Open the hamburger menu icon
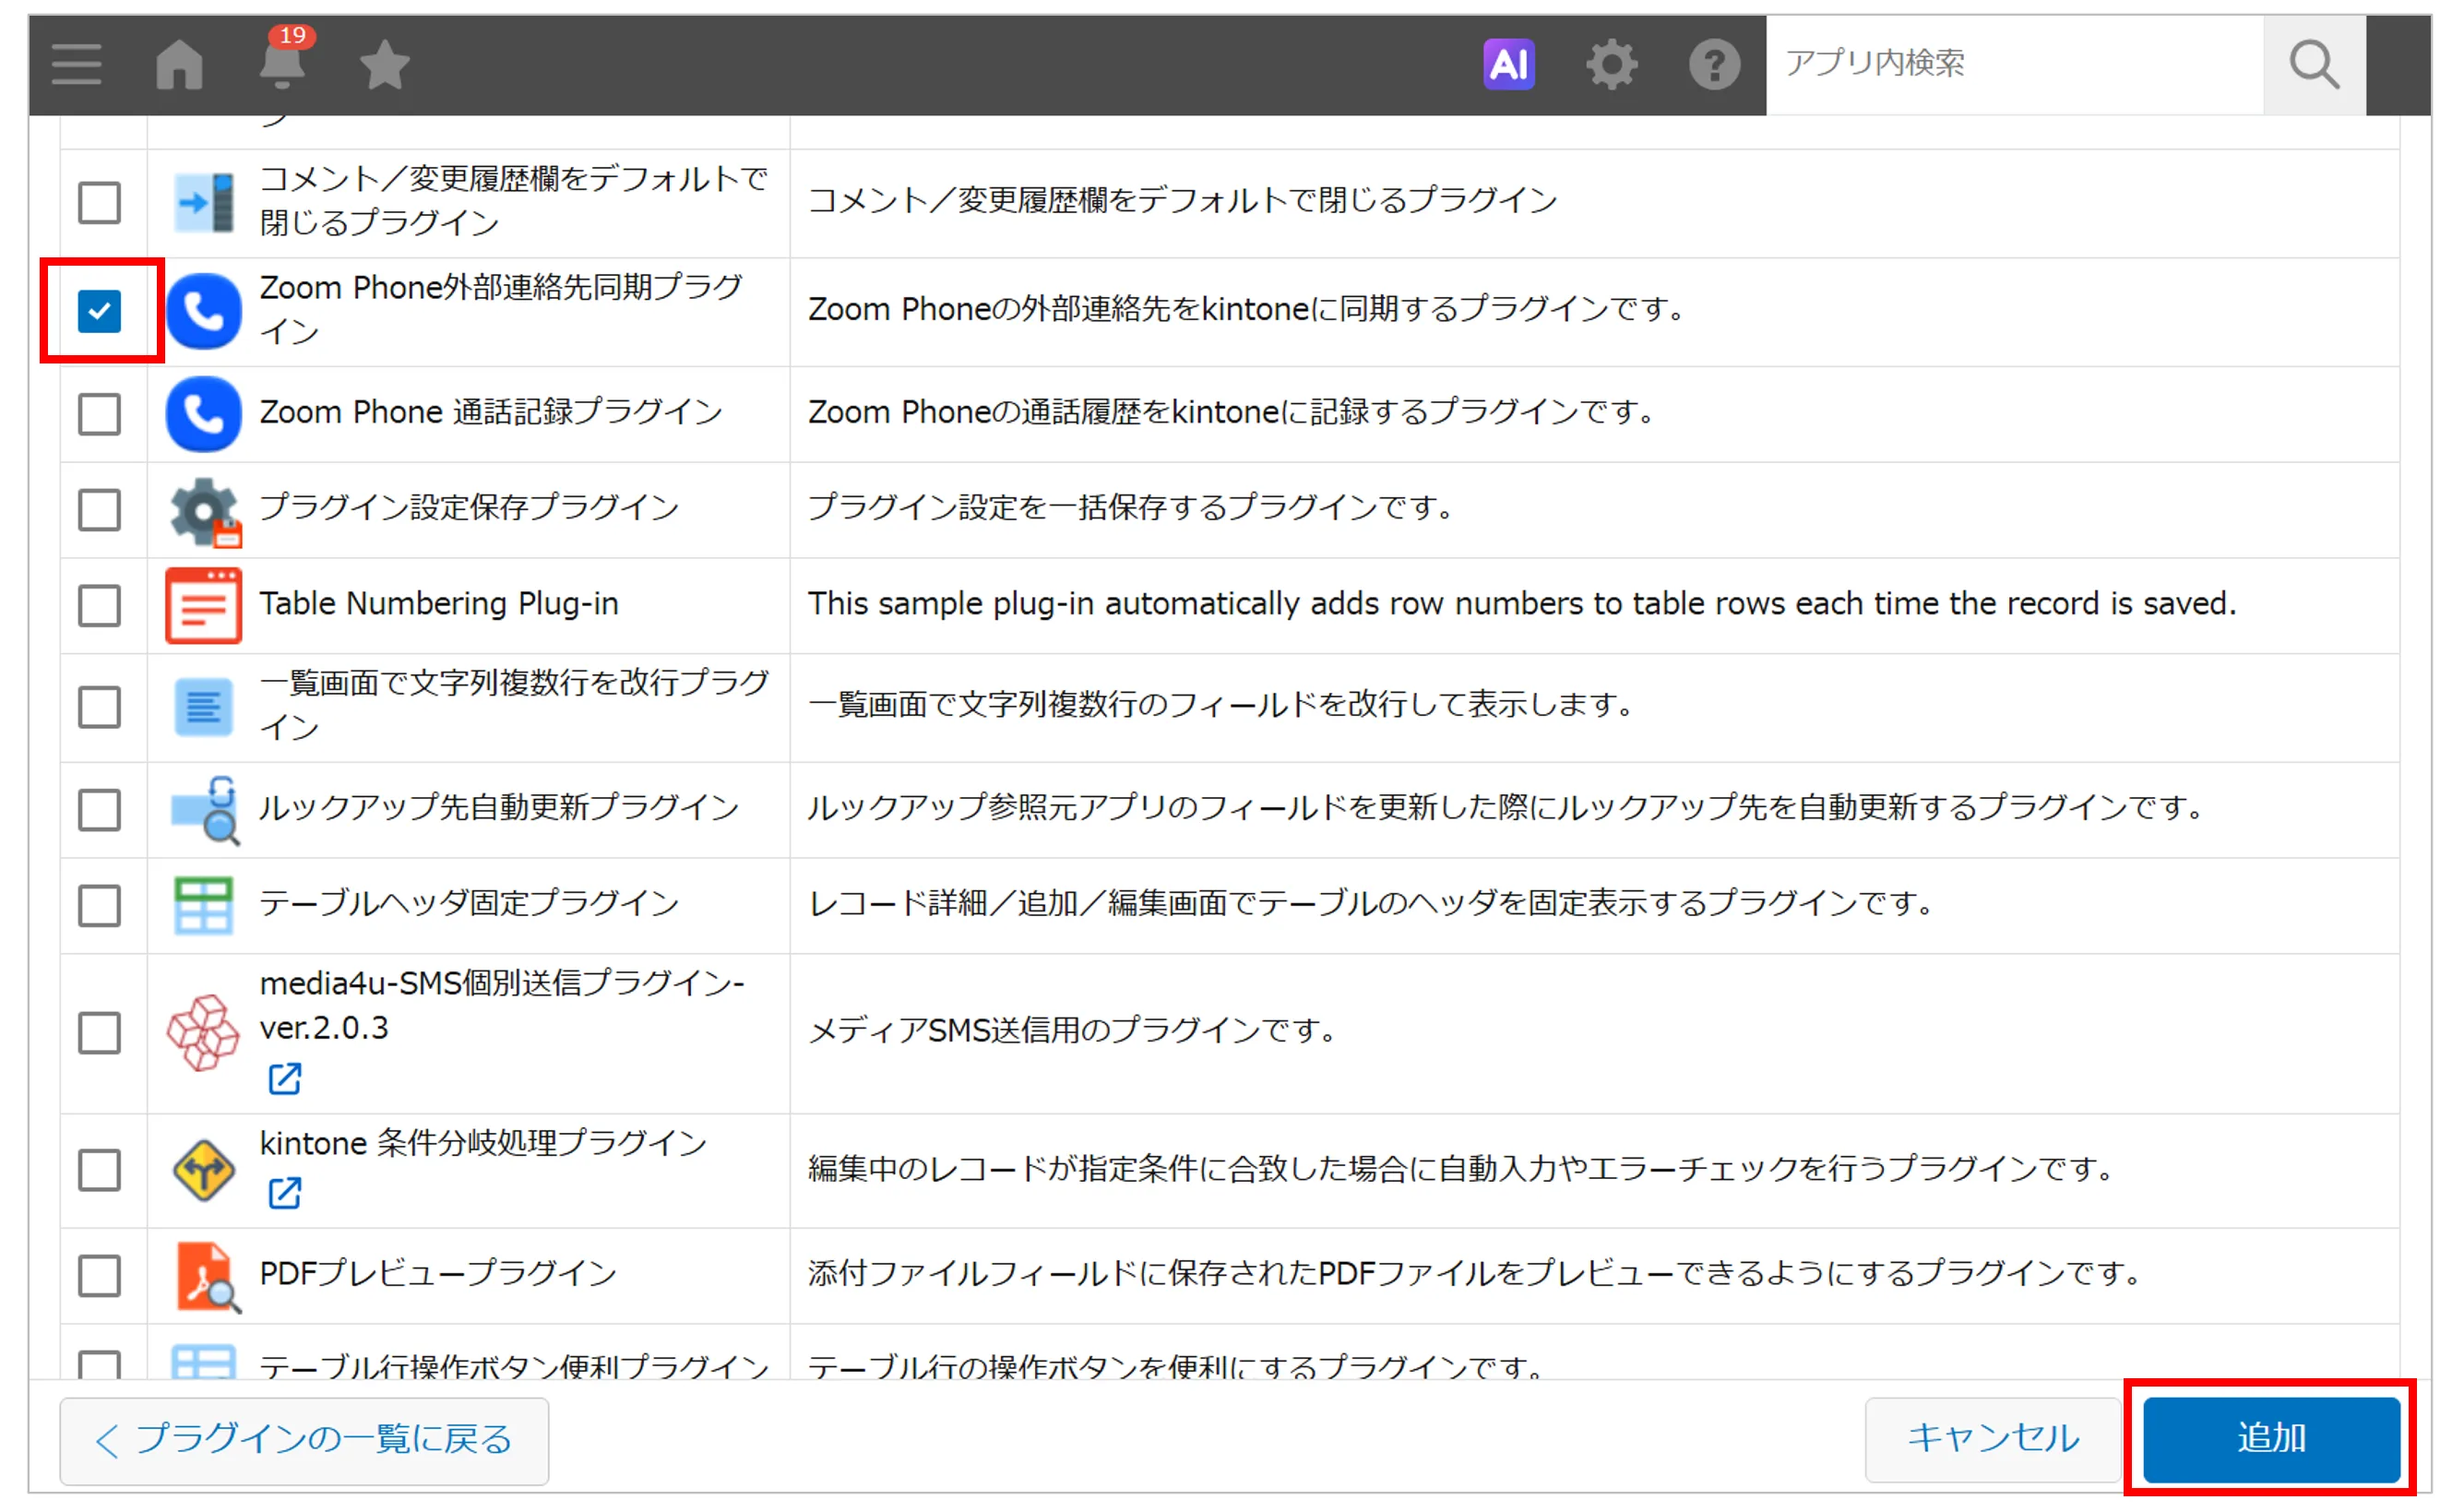Viewport: 2464px width, 1512px height. 77,65
